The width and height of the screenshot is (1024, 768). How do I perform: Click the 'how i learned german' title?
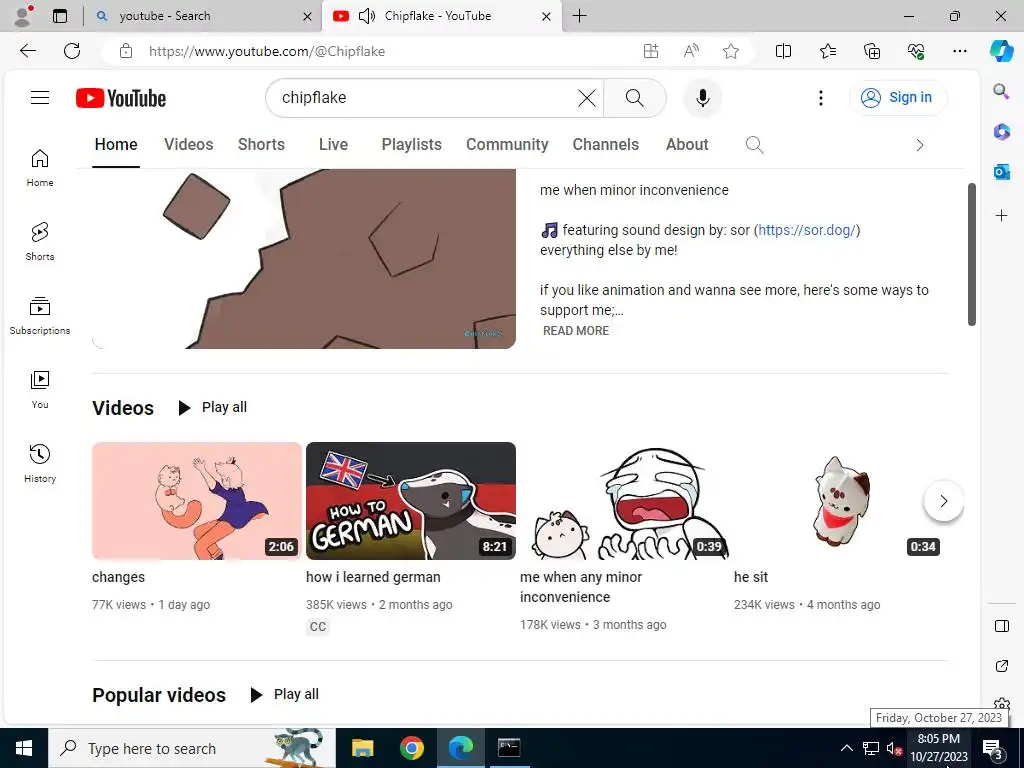(373, 577)
